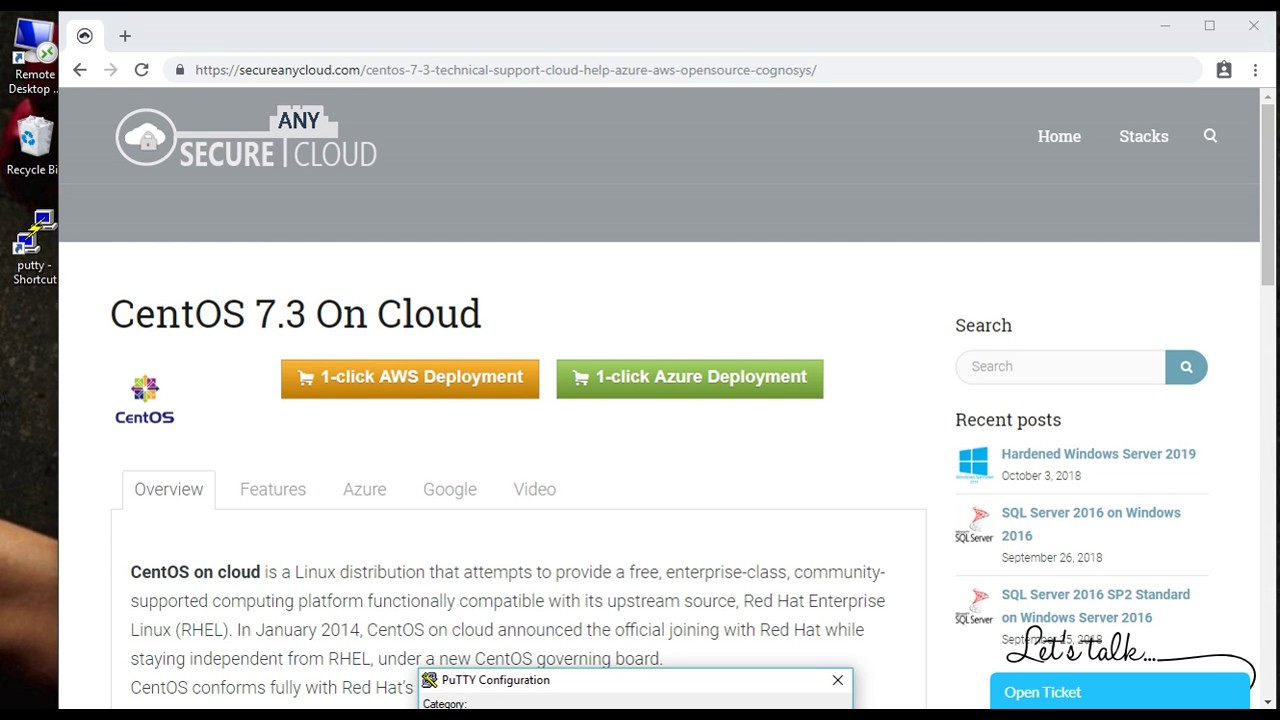Viewport: 1280px width, 720px height.
Task: Open the Stacks menu item
Action: coord(1144,136)
